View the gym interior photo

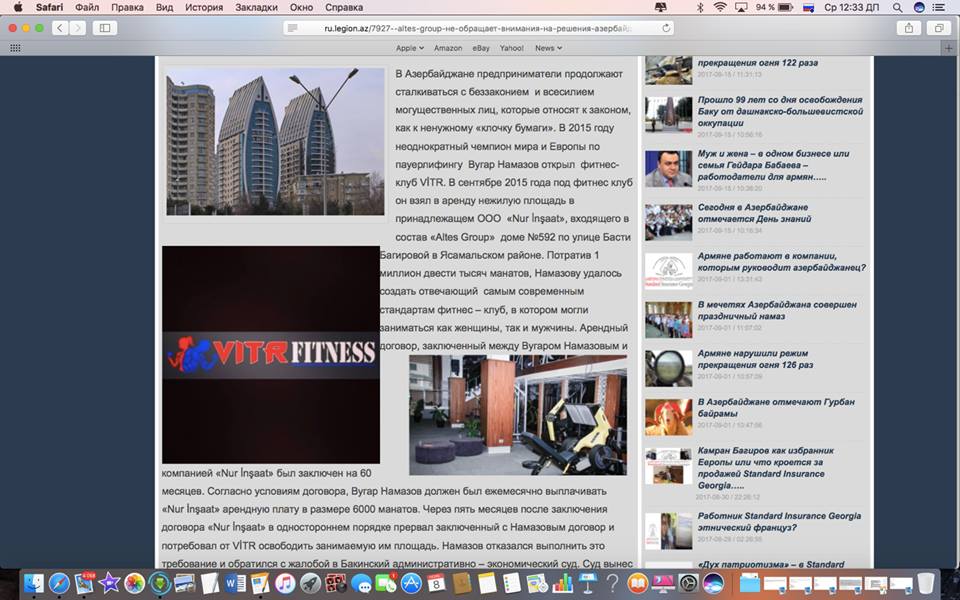click(518, 415)
